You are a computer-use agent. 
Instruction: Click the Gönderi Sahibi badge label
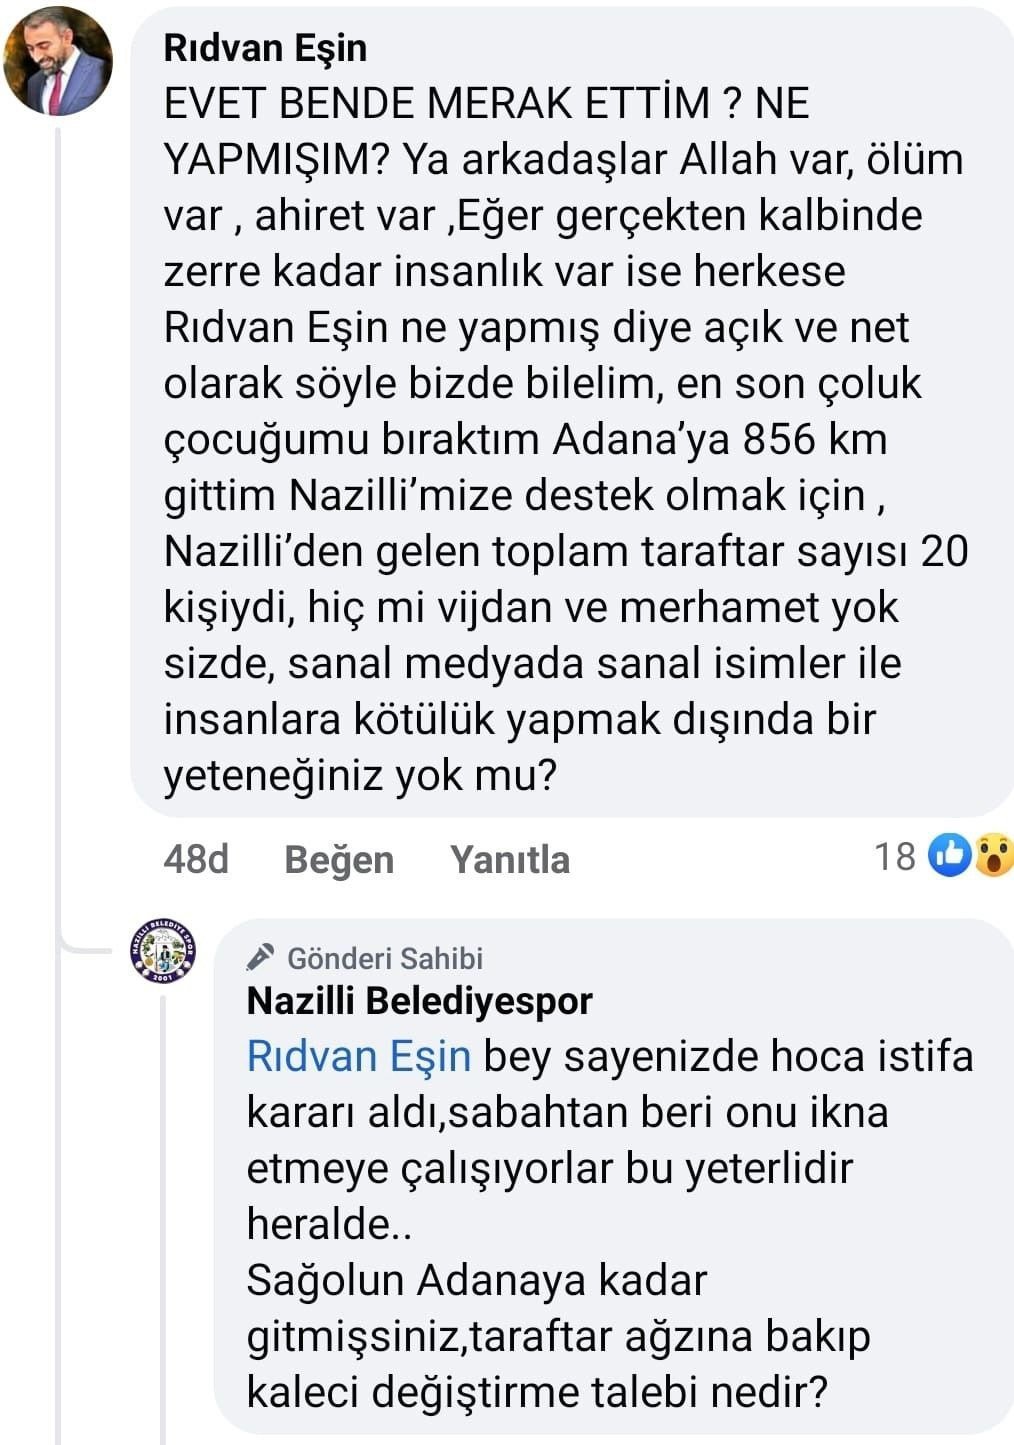point(385,958)
